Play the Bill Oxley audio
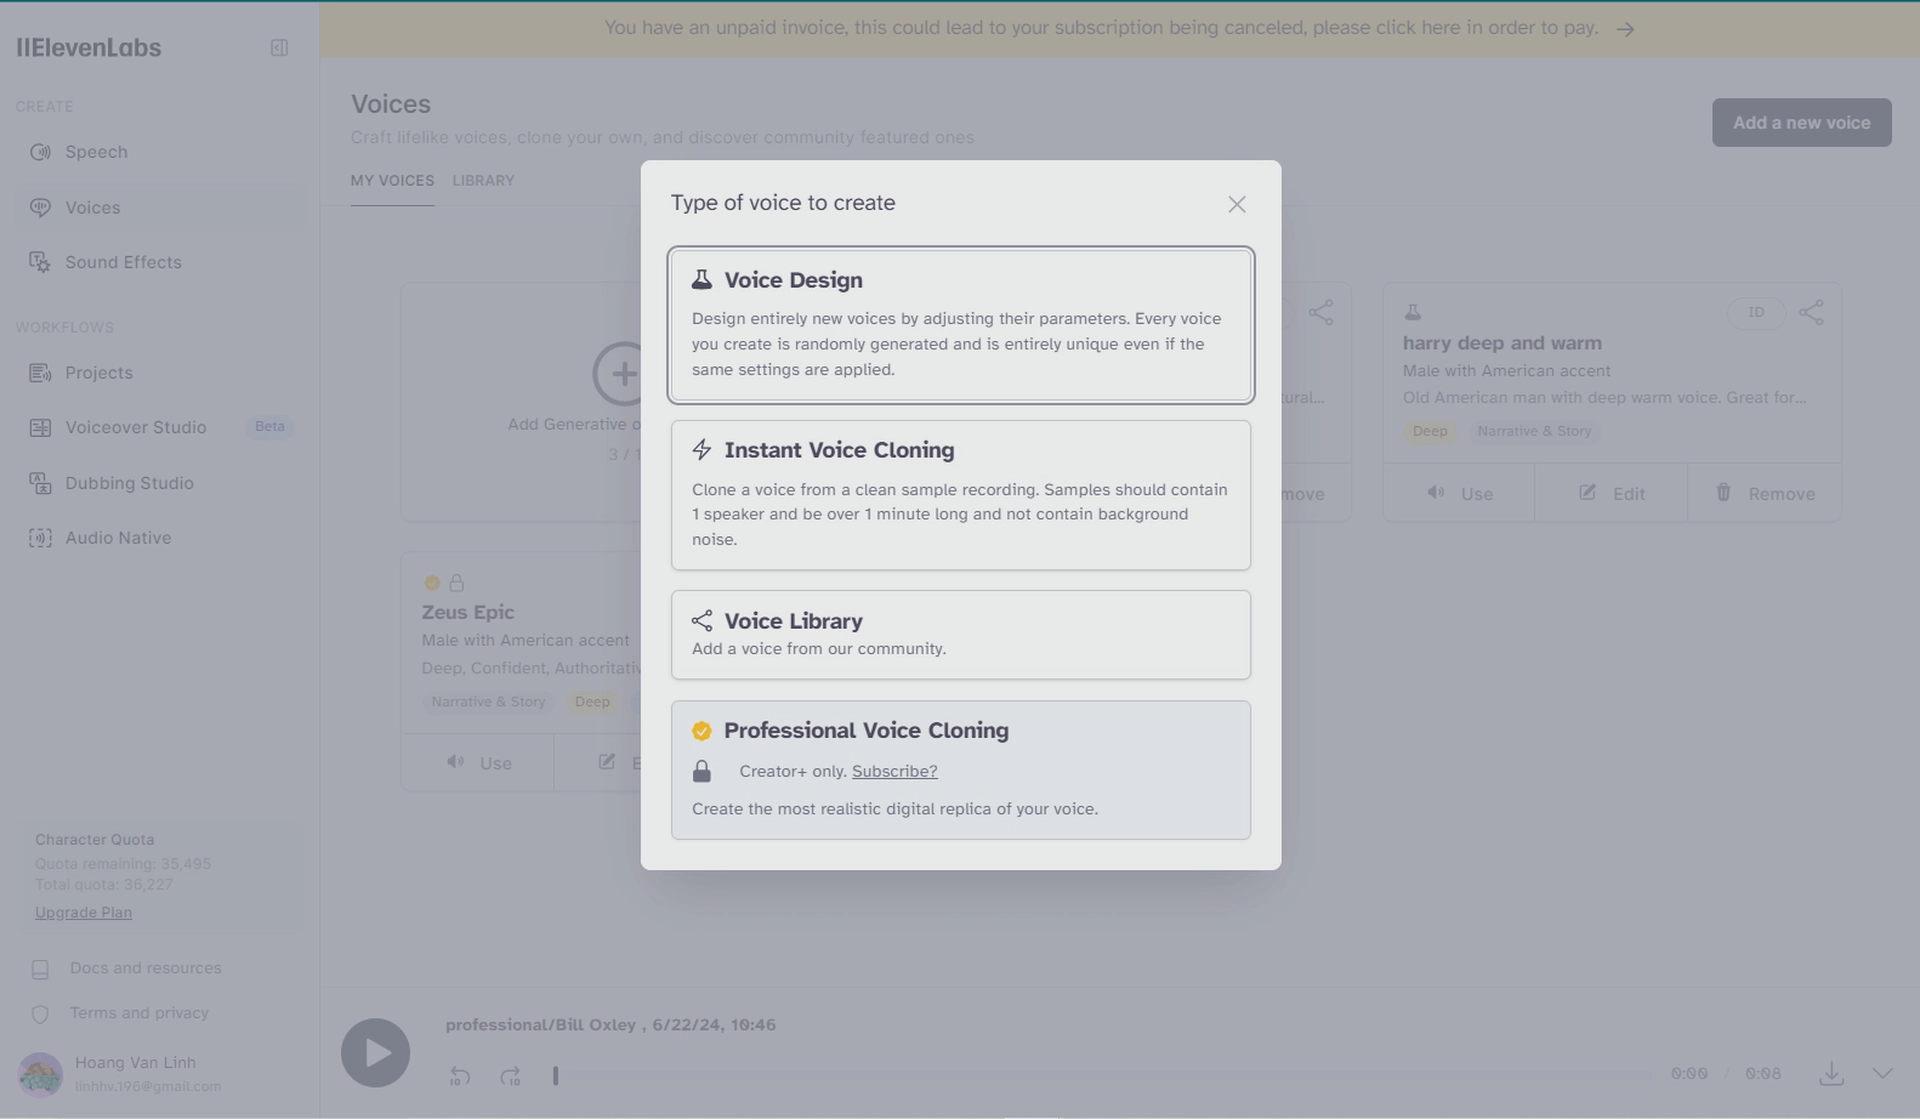 (x=375, y=1053)
